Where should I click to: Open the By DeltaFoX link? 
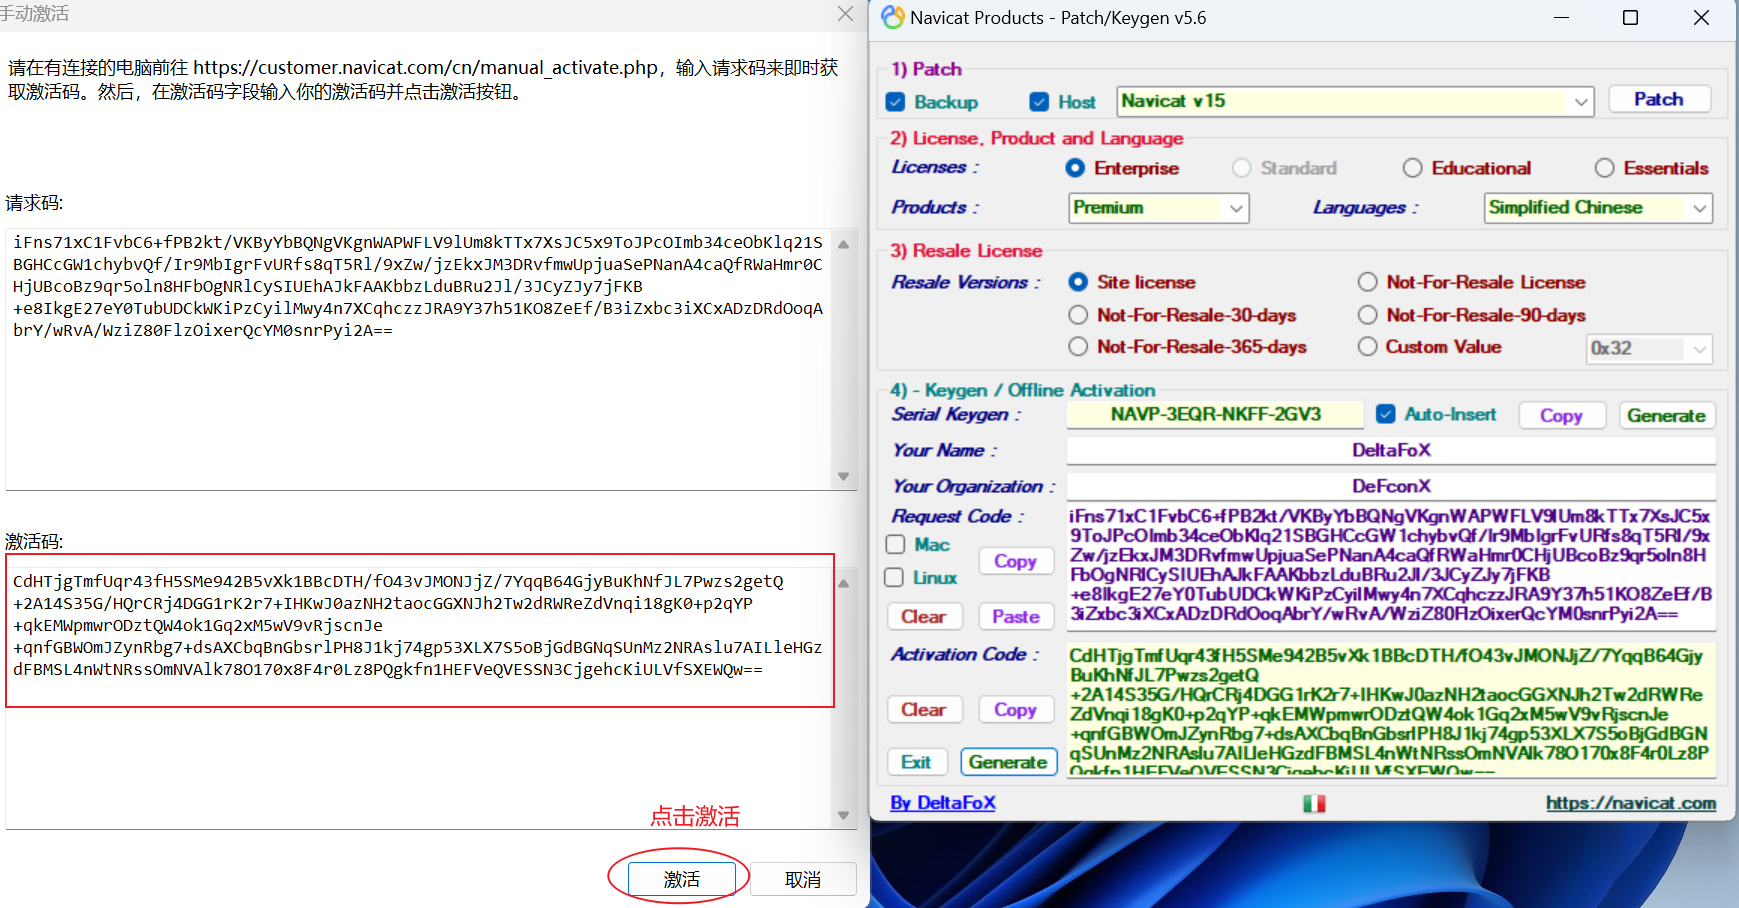[x=943, y=803]
